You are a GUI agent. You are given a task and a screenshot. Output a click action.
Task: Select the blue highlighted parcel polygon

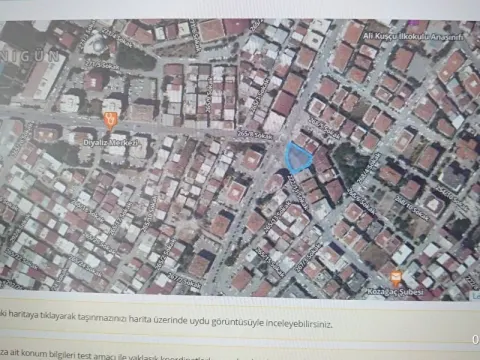click(x=297, y=158)
